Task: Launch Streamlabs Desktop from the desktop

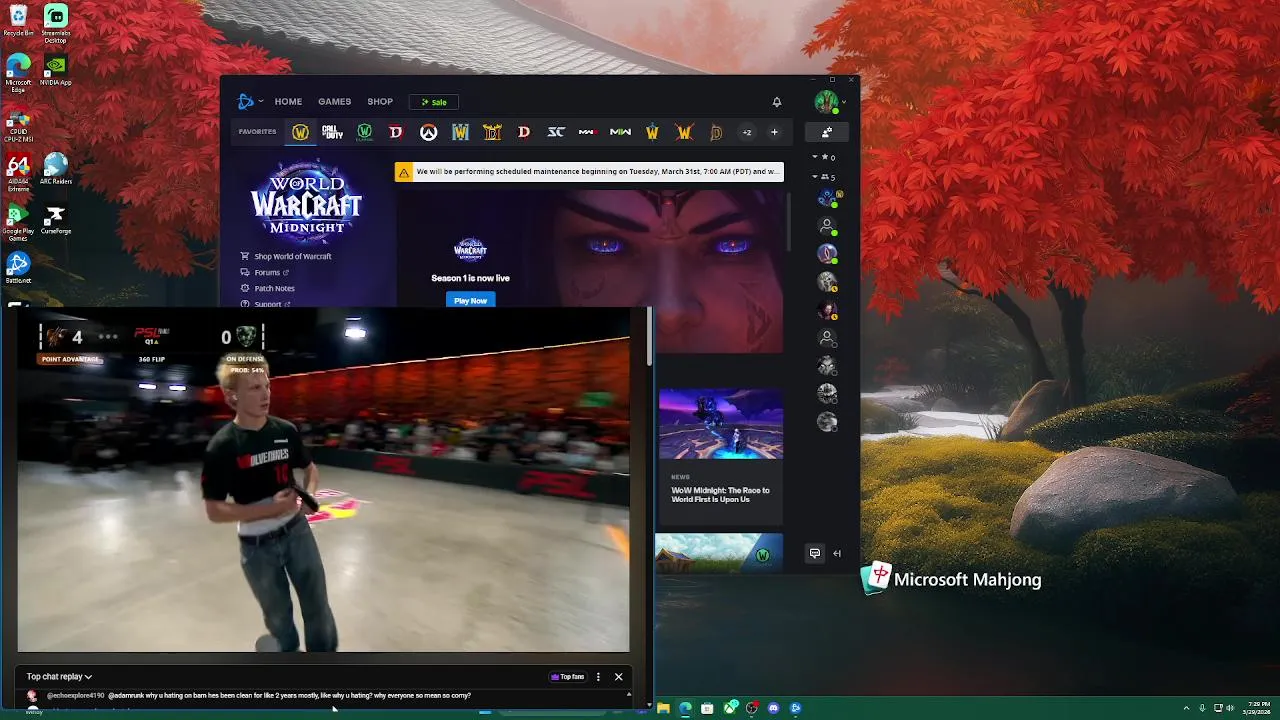Action: tap(56, 23)
